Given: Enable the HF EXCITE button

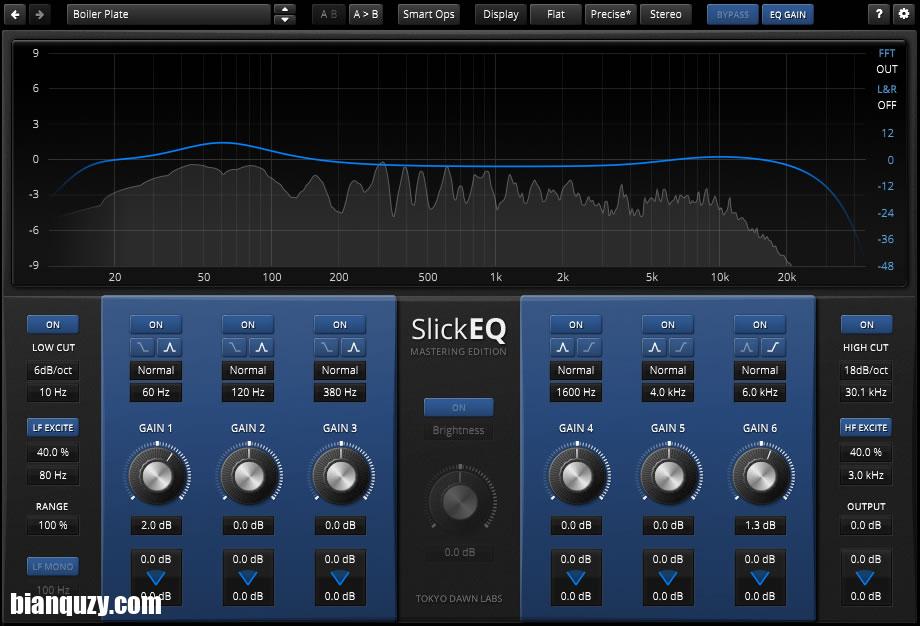Looking at the screenshot, I should tap(866, 428).
